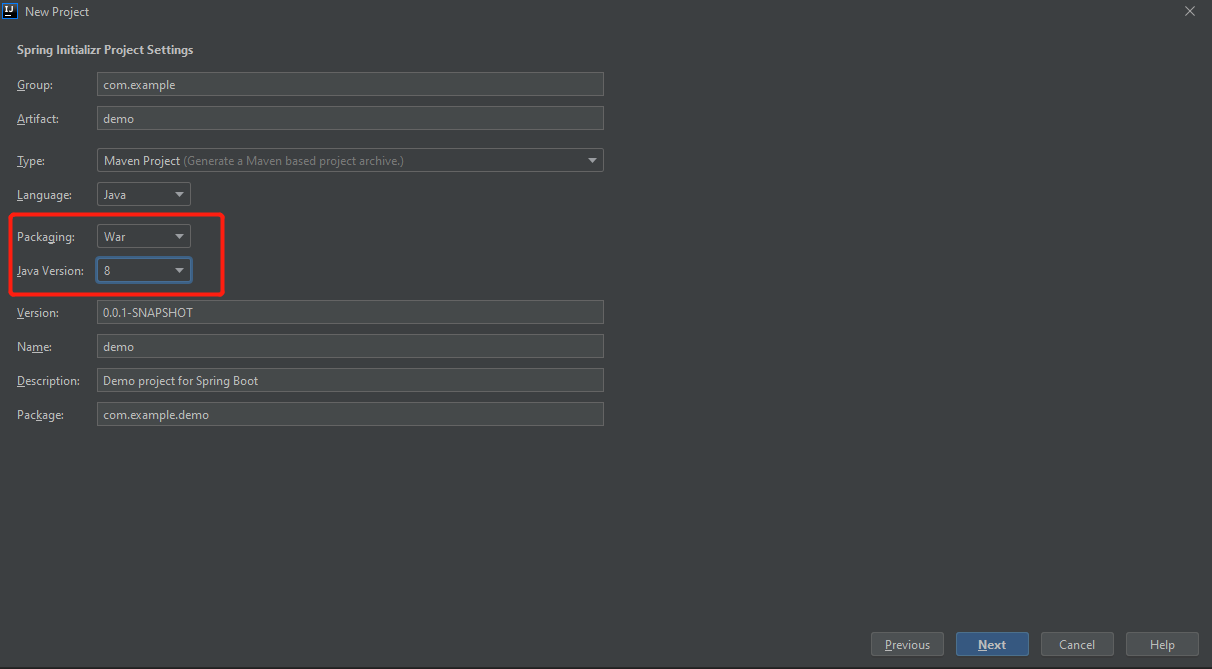Edit the Description field text

[350, 380]
